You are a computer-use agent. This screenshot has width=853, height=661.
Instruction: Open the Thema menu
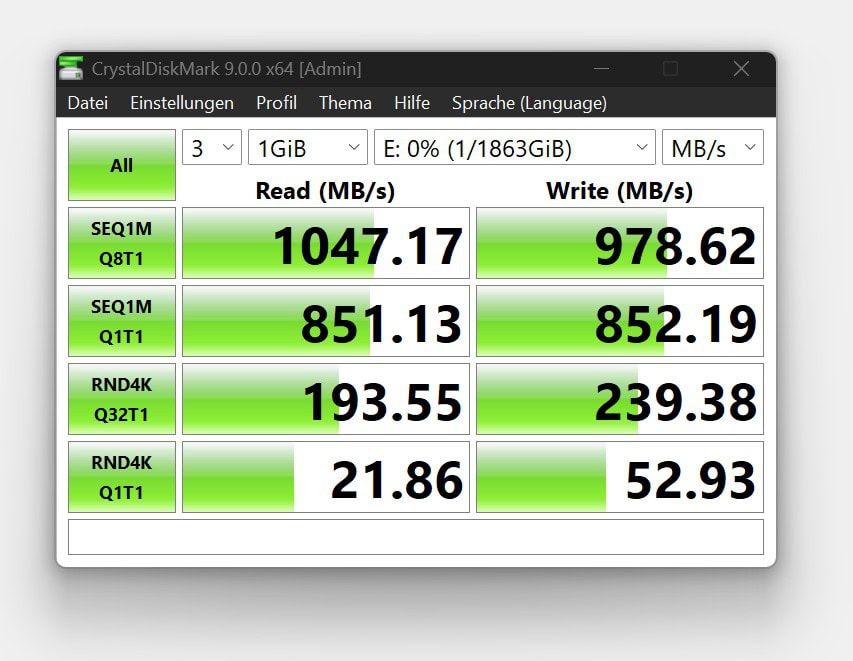(x=345, y=103)
